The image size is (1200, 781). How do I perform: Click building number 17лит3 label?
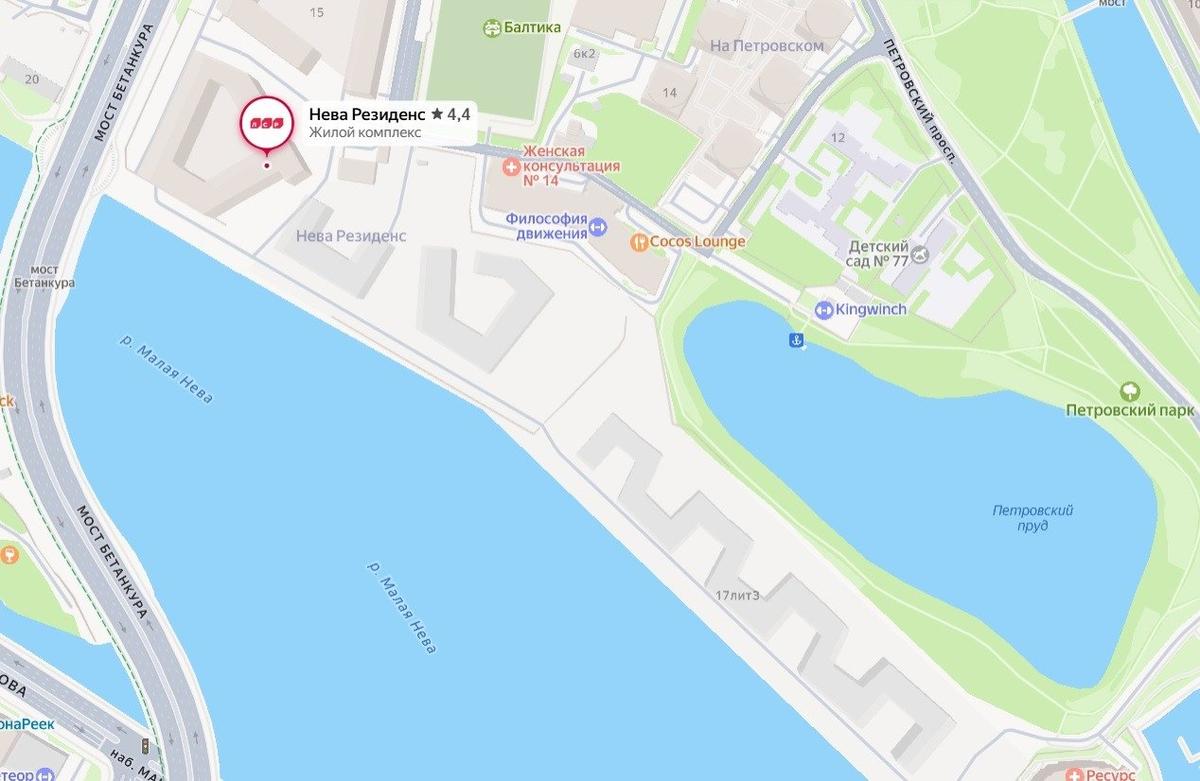(738, 596)
